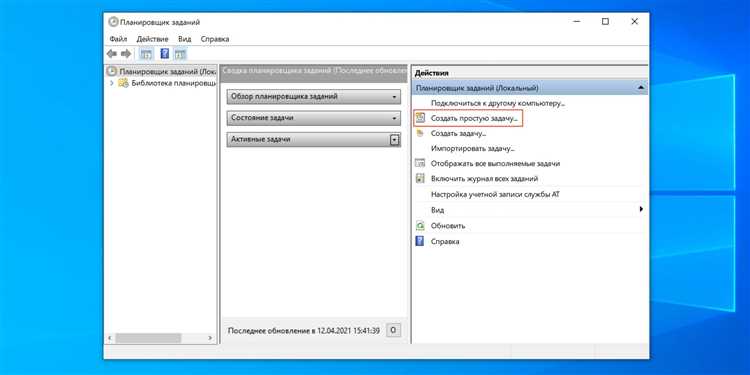Maximize the Планировщик заданий window
This screenshot has width=750, height=375.
pyautogui.click(x=605, y=22)
